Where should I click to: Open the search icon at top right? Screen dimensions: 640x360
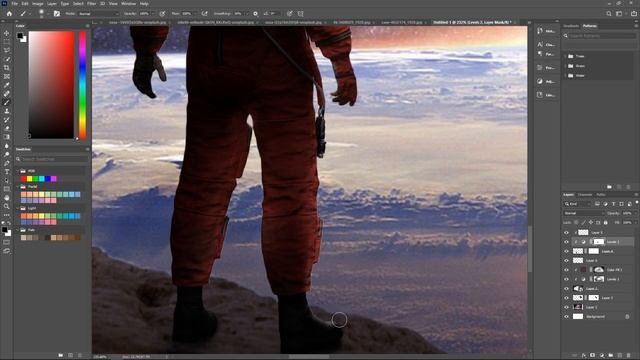pyautogui.click(x=609, y=13)
